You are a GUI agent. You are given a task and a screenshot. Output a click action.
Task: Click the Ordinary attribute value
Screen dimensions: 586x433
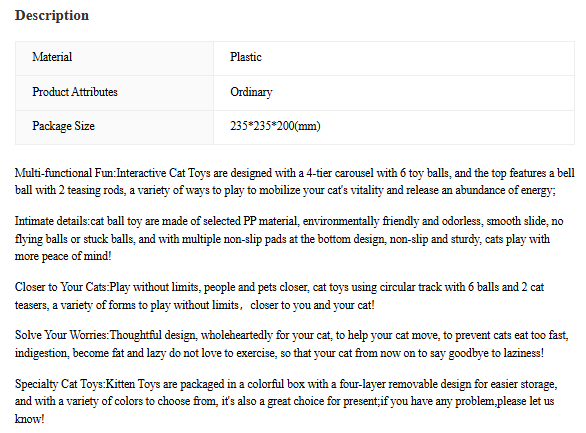point(251,92)
